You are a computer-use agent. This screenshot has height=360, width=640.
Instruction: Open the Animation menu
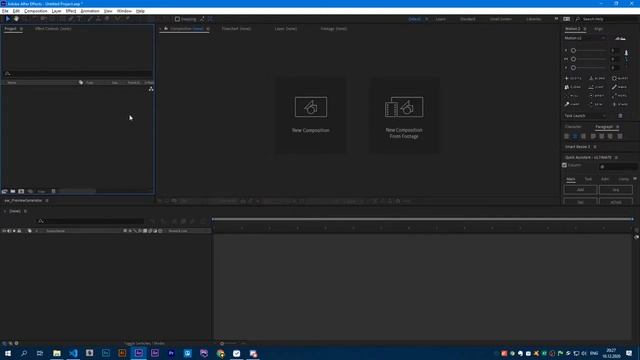(x=90, y=11)
